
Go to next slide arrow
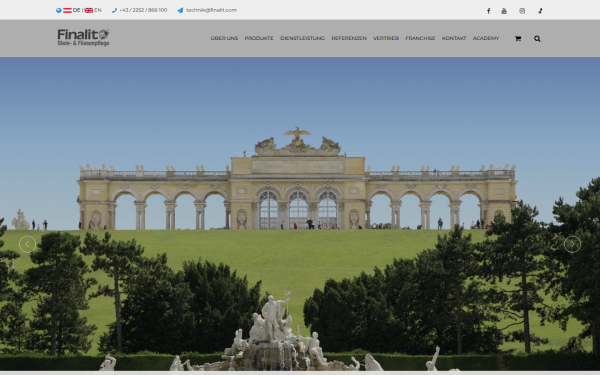pyautogui.click(x=572, y=244)
